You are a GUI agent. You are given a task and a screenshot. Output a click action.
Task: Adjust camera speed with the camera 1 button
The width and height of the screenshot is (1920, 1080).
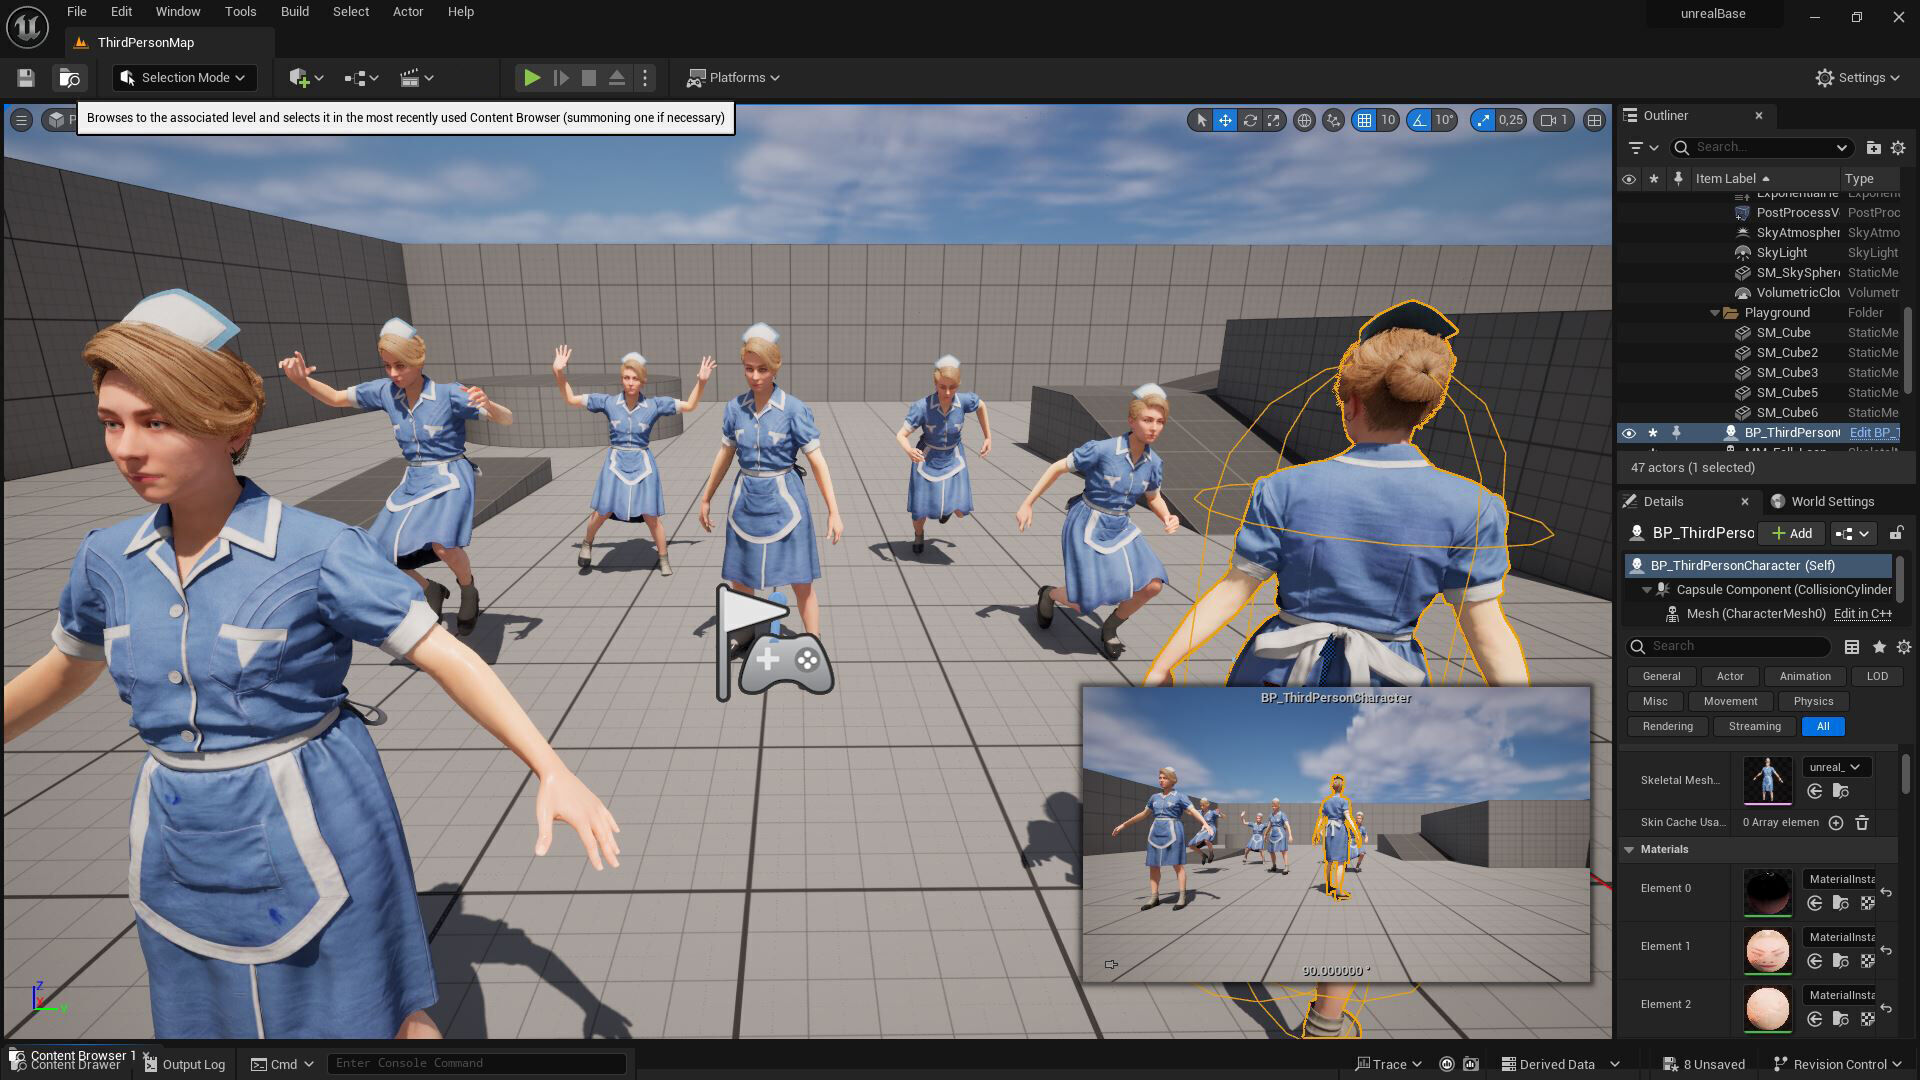(x=1554, y=120)
